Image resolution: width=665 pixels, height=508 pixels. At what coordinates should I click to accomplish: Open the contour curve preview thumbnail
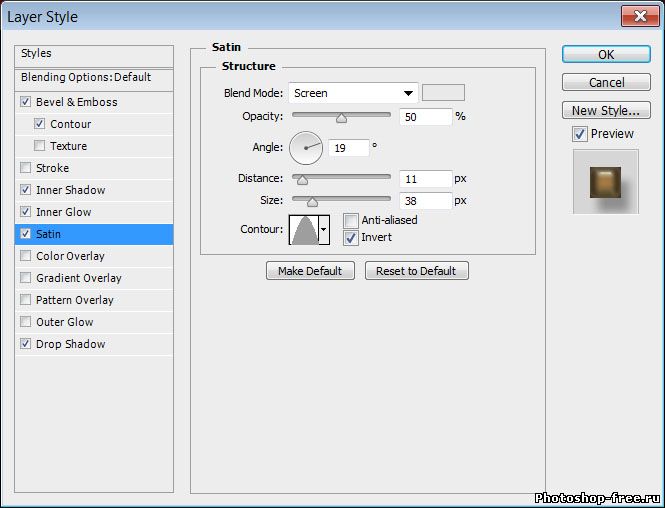[x=303, y=230]
